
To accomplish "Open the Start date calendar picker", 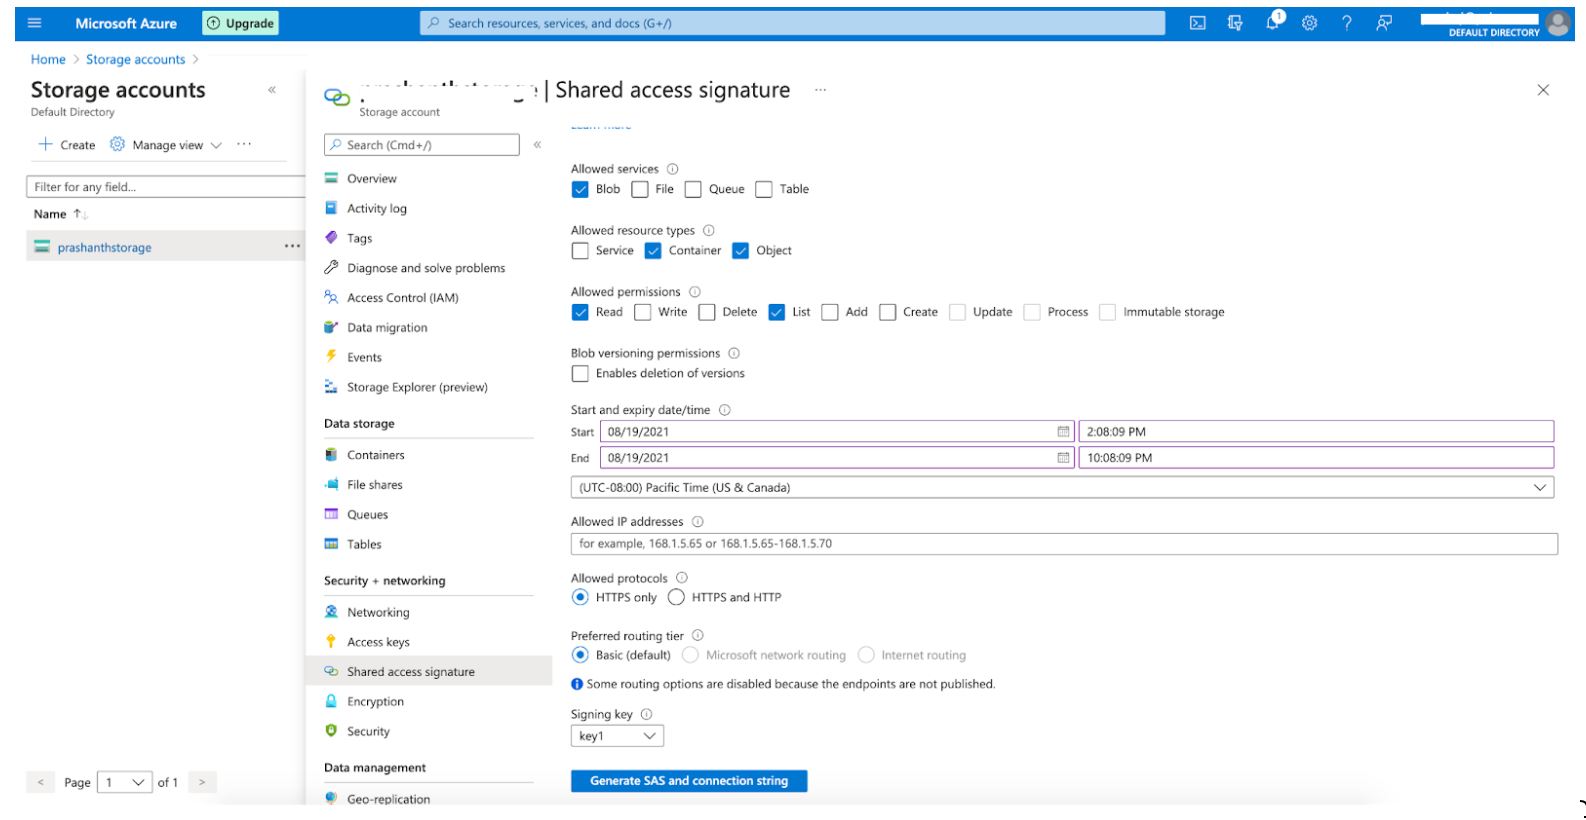I will point(1063,432).
